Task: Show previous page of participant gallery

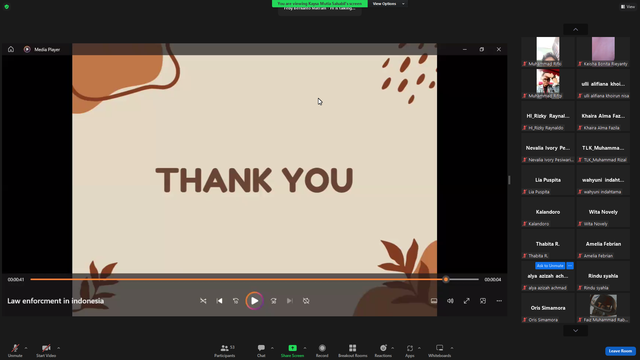Action: click(x=576, y=29)
